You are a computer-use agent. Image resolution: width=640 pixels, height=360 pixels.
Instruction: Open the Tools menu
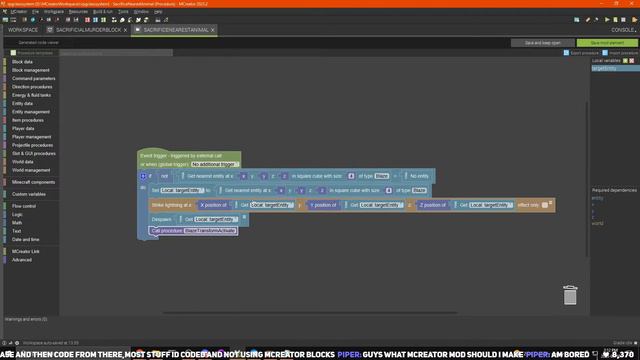123,11
